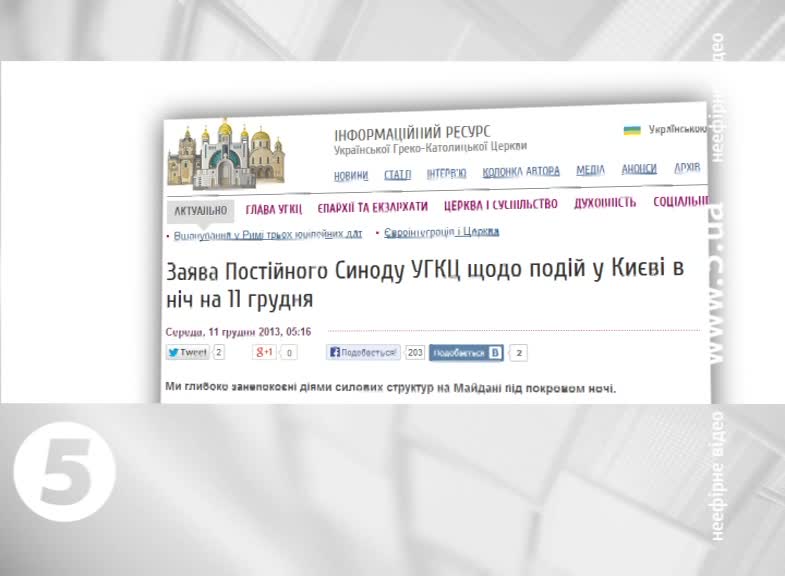
Task: Click the church logo image in header
Action: click(225, 155)
